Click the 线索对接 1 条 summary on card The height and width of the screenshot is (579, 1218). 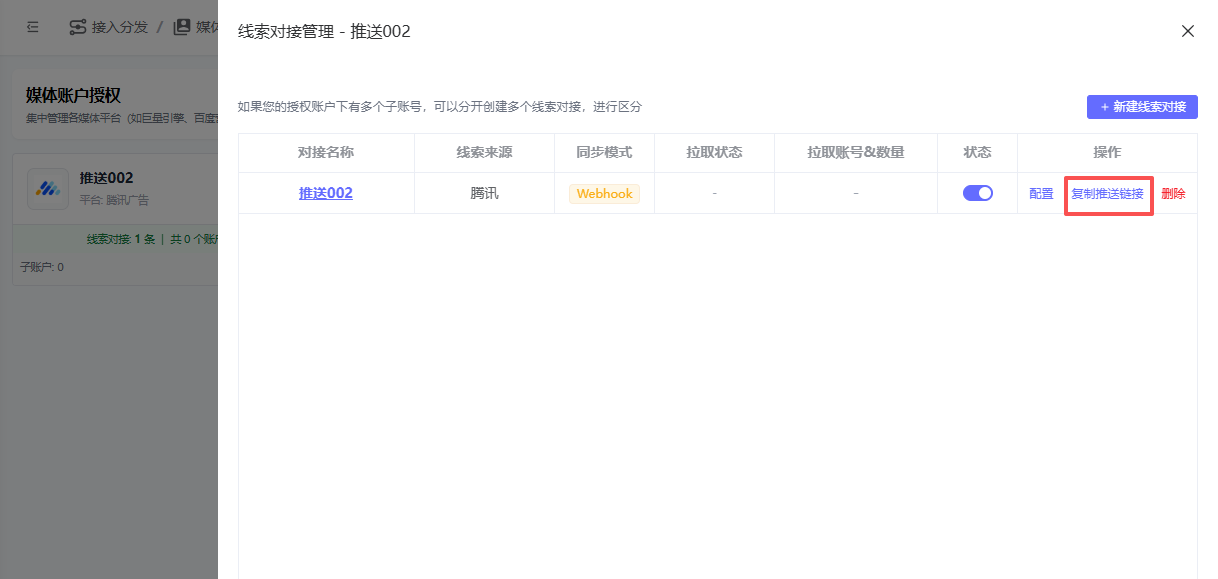122,239
